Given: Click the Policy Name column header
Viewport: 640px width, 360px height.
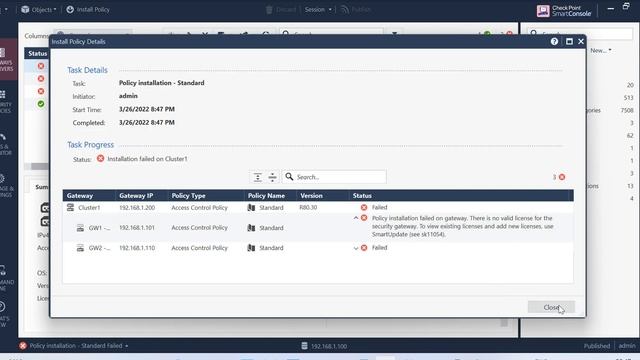Looking at the screenshot, I should point(270,196).
